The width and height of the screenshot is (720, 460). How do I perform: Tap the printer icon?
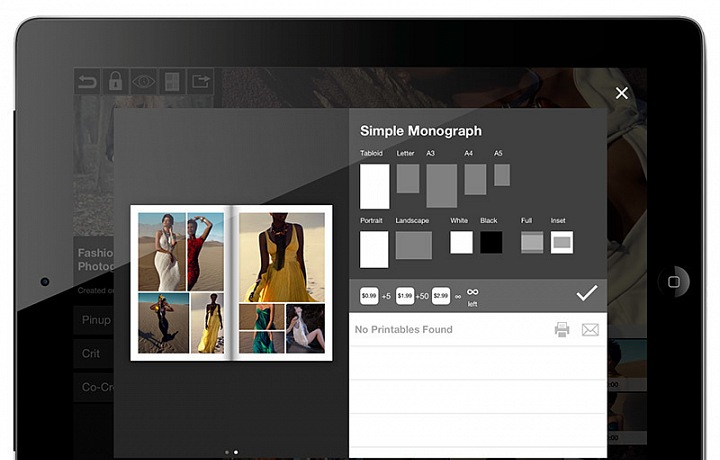[562, 330]
